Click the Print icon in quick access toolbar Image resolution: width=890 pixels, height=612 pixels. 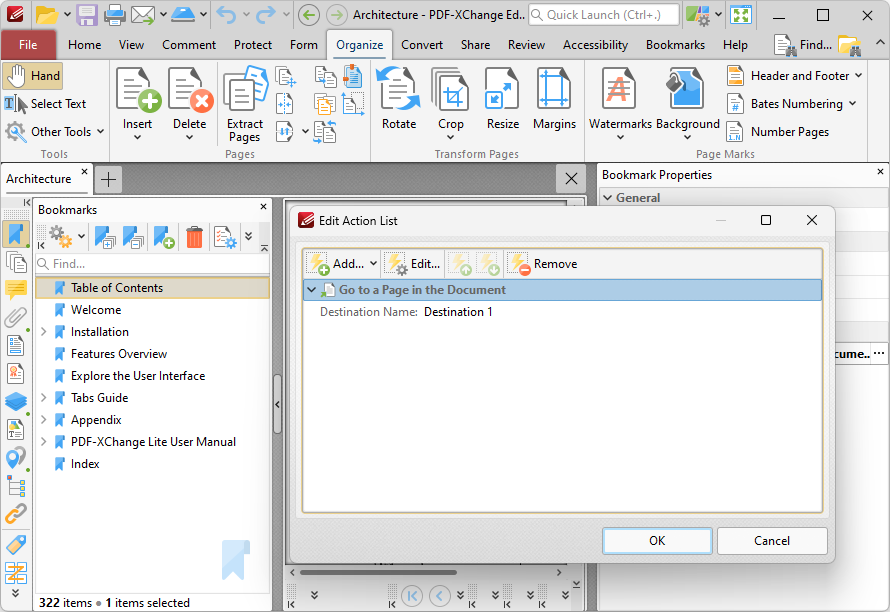click(114, 15)
